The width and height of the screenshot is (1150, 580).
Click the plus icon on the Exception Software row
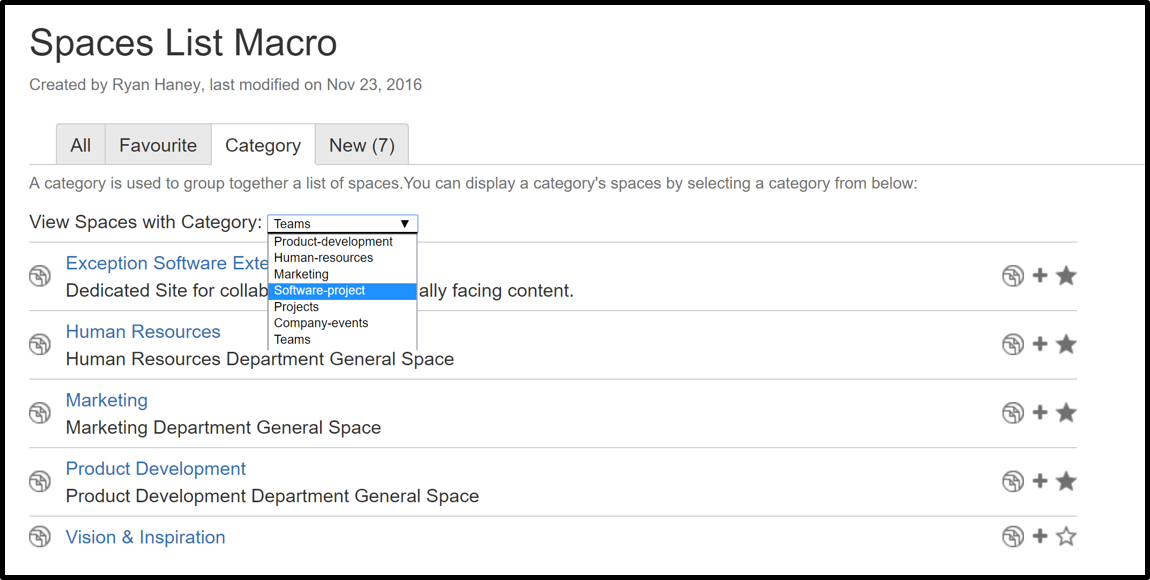1040,275
